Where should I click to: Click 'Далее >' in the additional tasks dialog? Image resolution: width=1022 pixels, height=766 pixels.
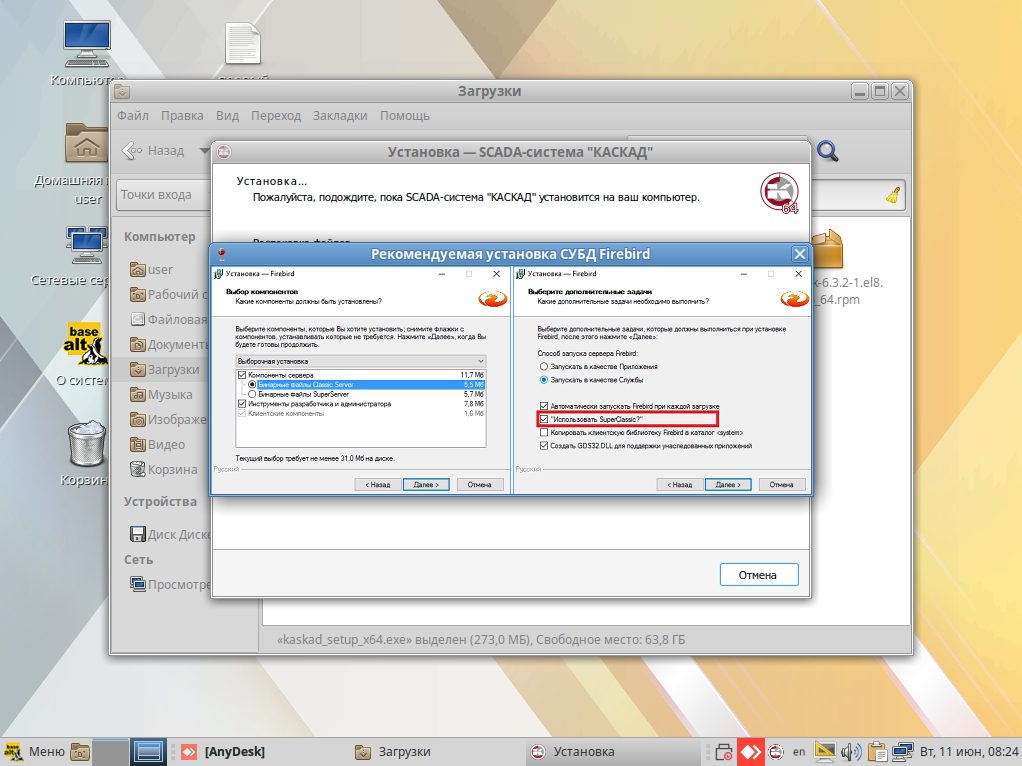[x=727, y=484]
